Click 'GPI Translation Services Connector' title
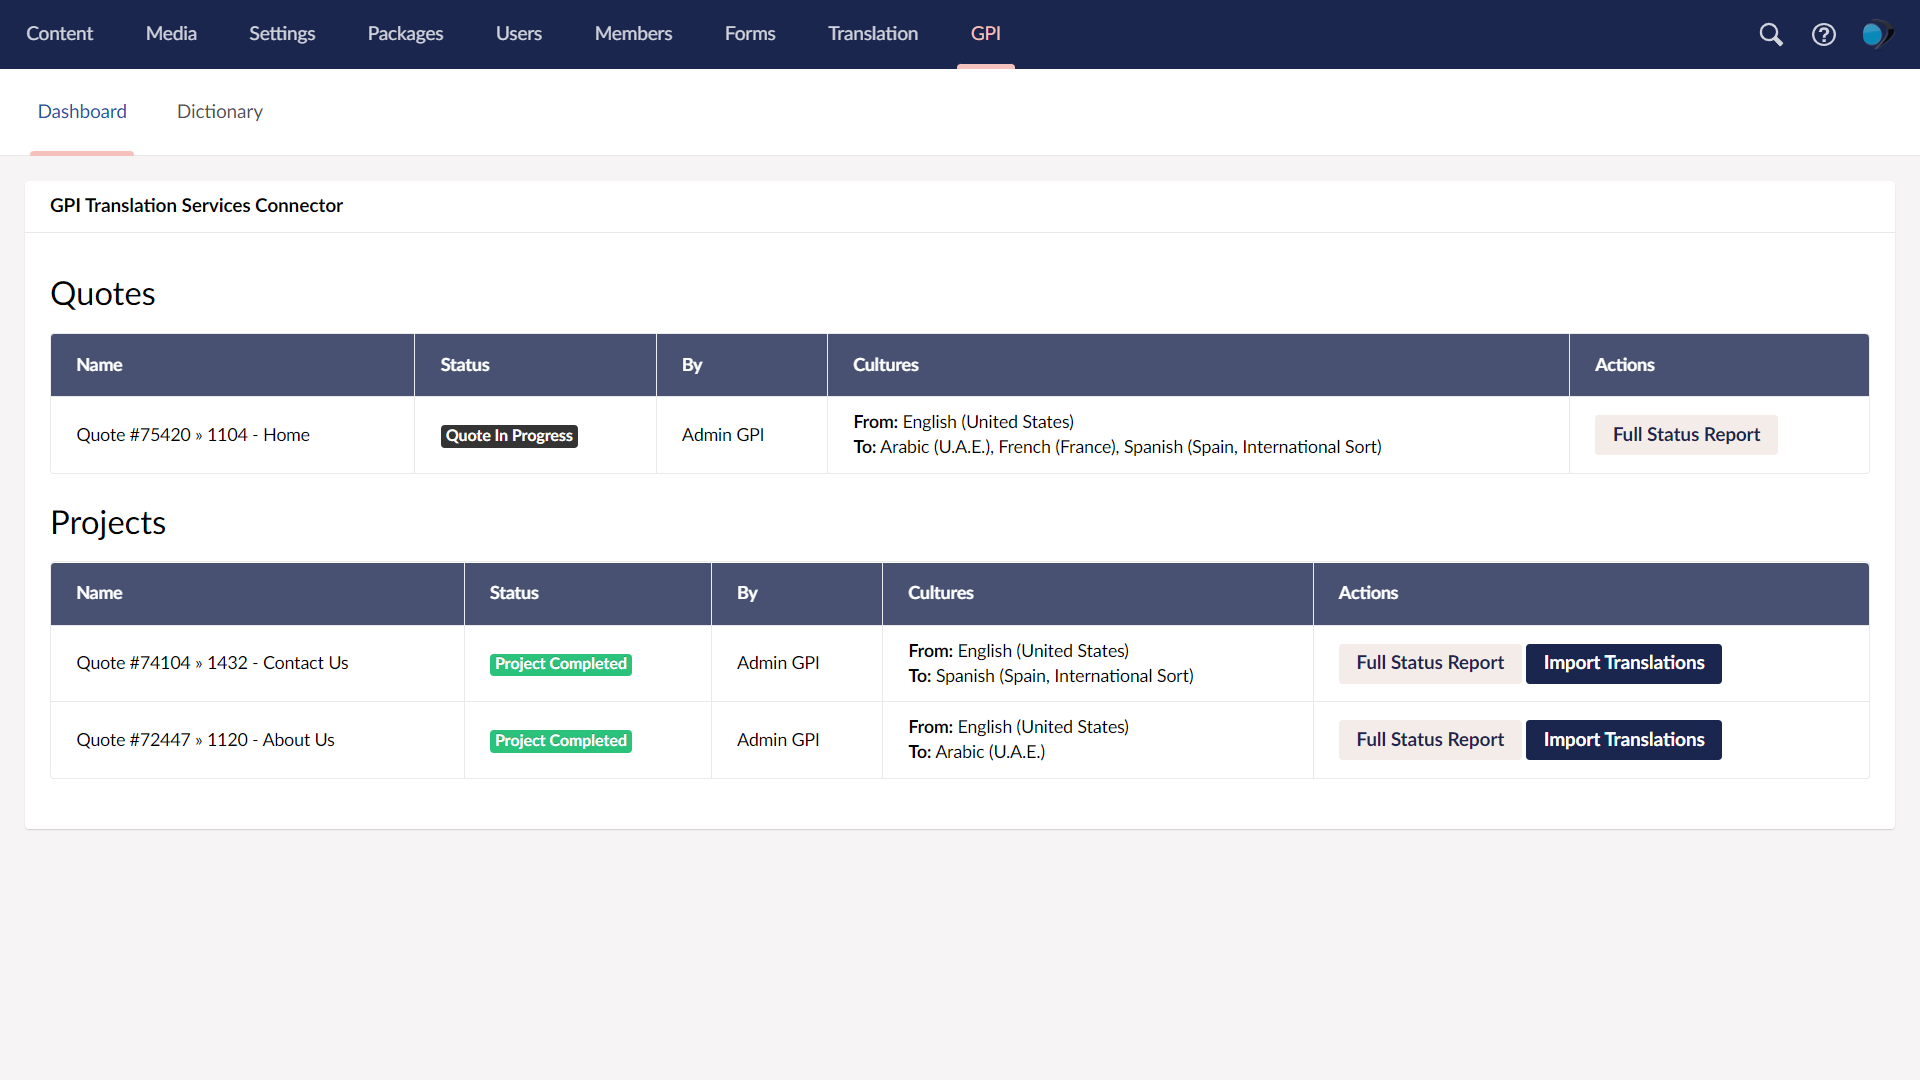The width and height of the screenshot is (1920, 1080). click(196, 205)
